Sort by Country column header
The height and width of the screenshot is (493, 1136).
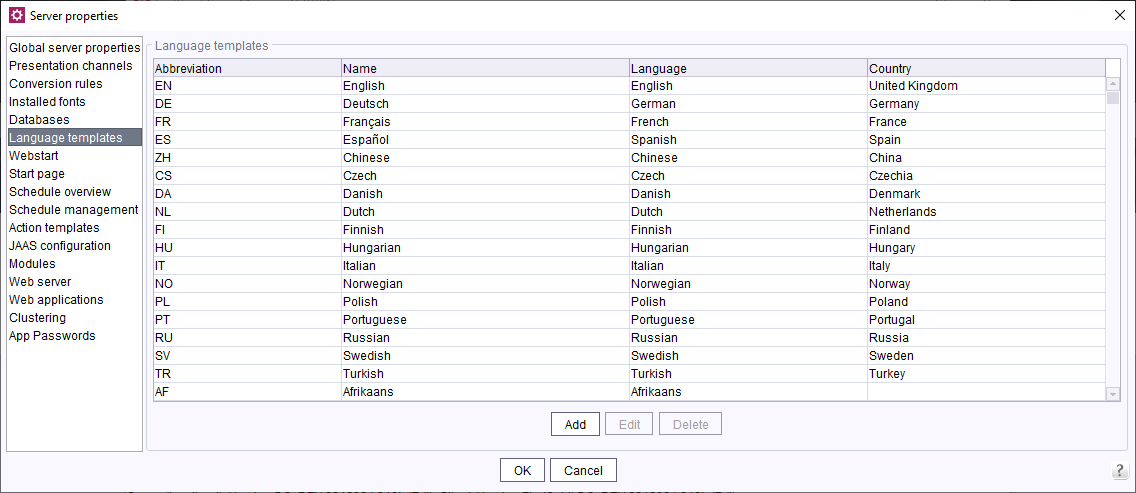[x=987, y=68]
